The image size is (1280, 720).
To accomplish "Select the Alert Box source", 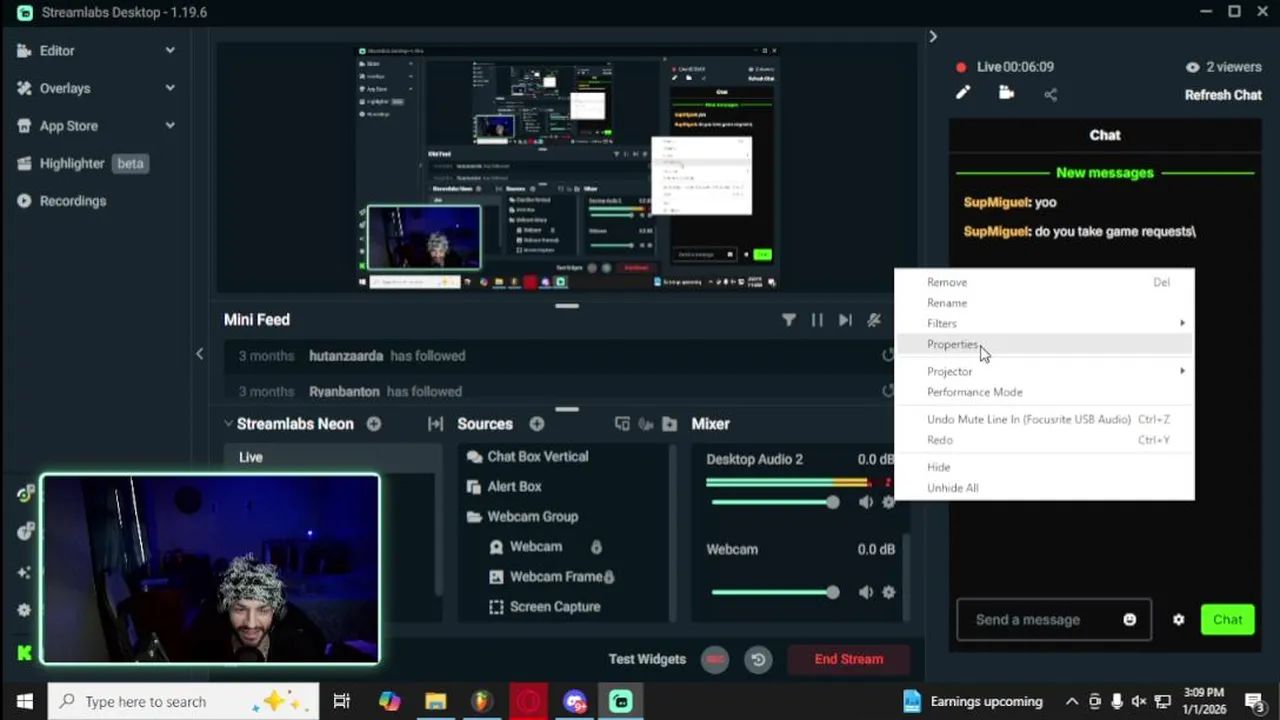I will coord(514,486).
